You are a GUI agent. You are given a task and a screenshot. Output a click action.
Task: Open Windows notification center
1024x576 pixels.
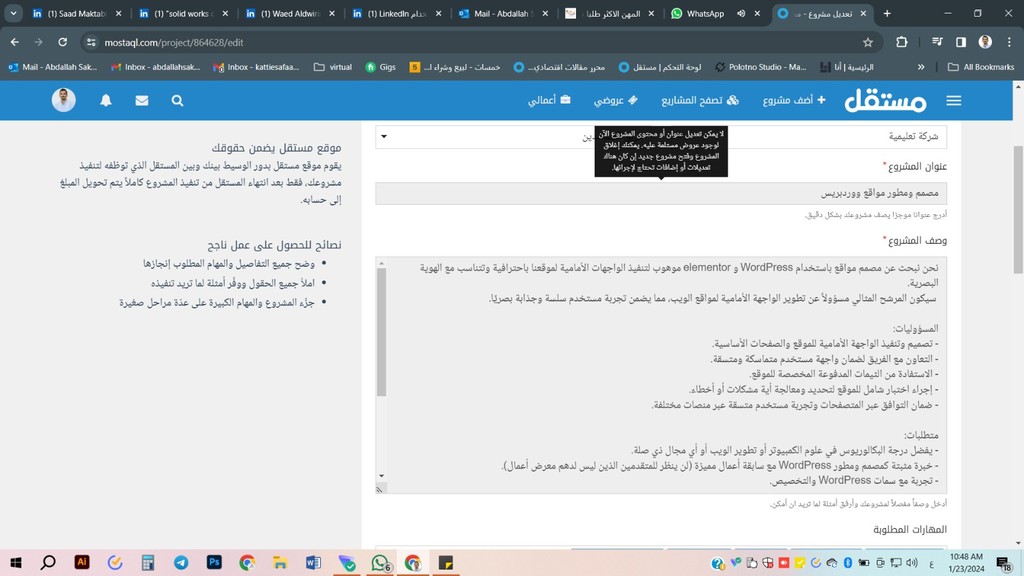1004,562
